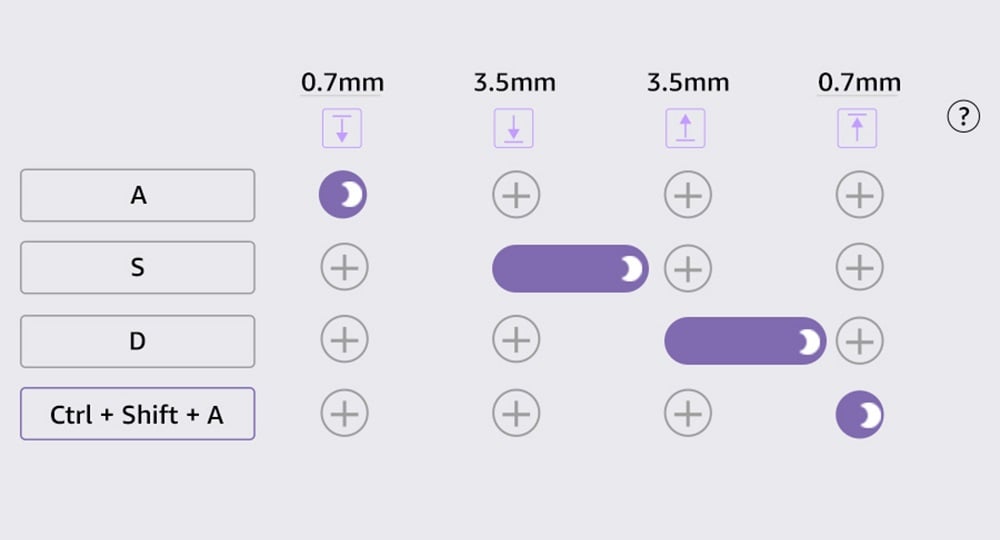Select the S key binding field

(138, 267)
